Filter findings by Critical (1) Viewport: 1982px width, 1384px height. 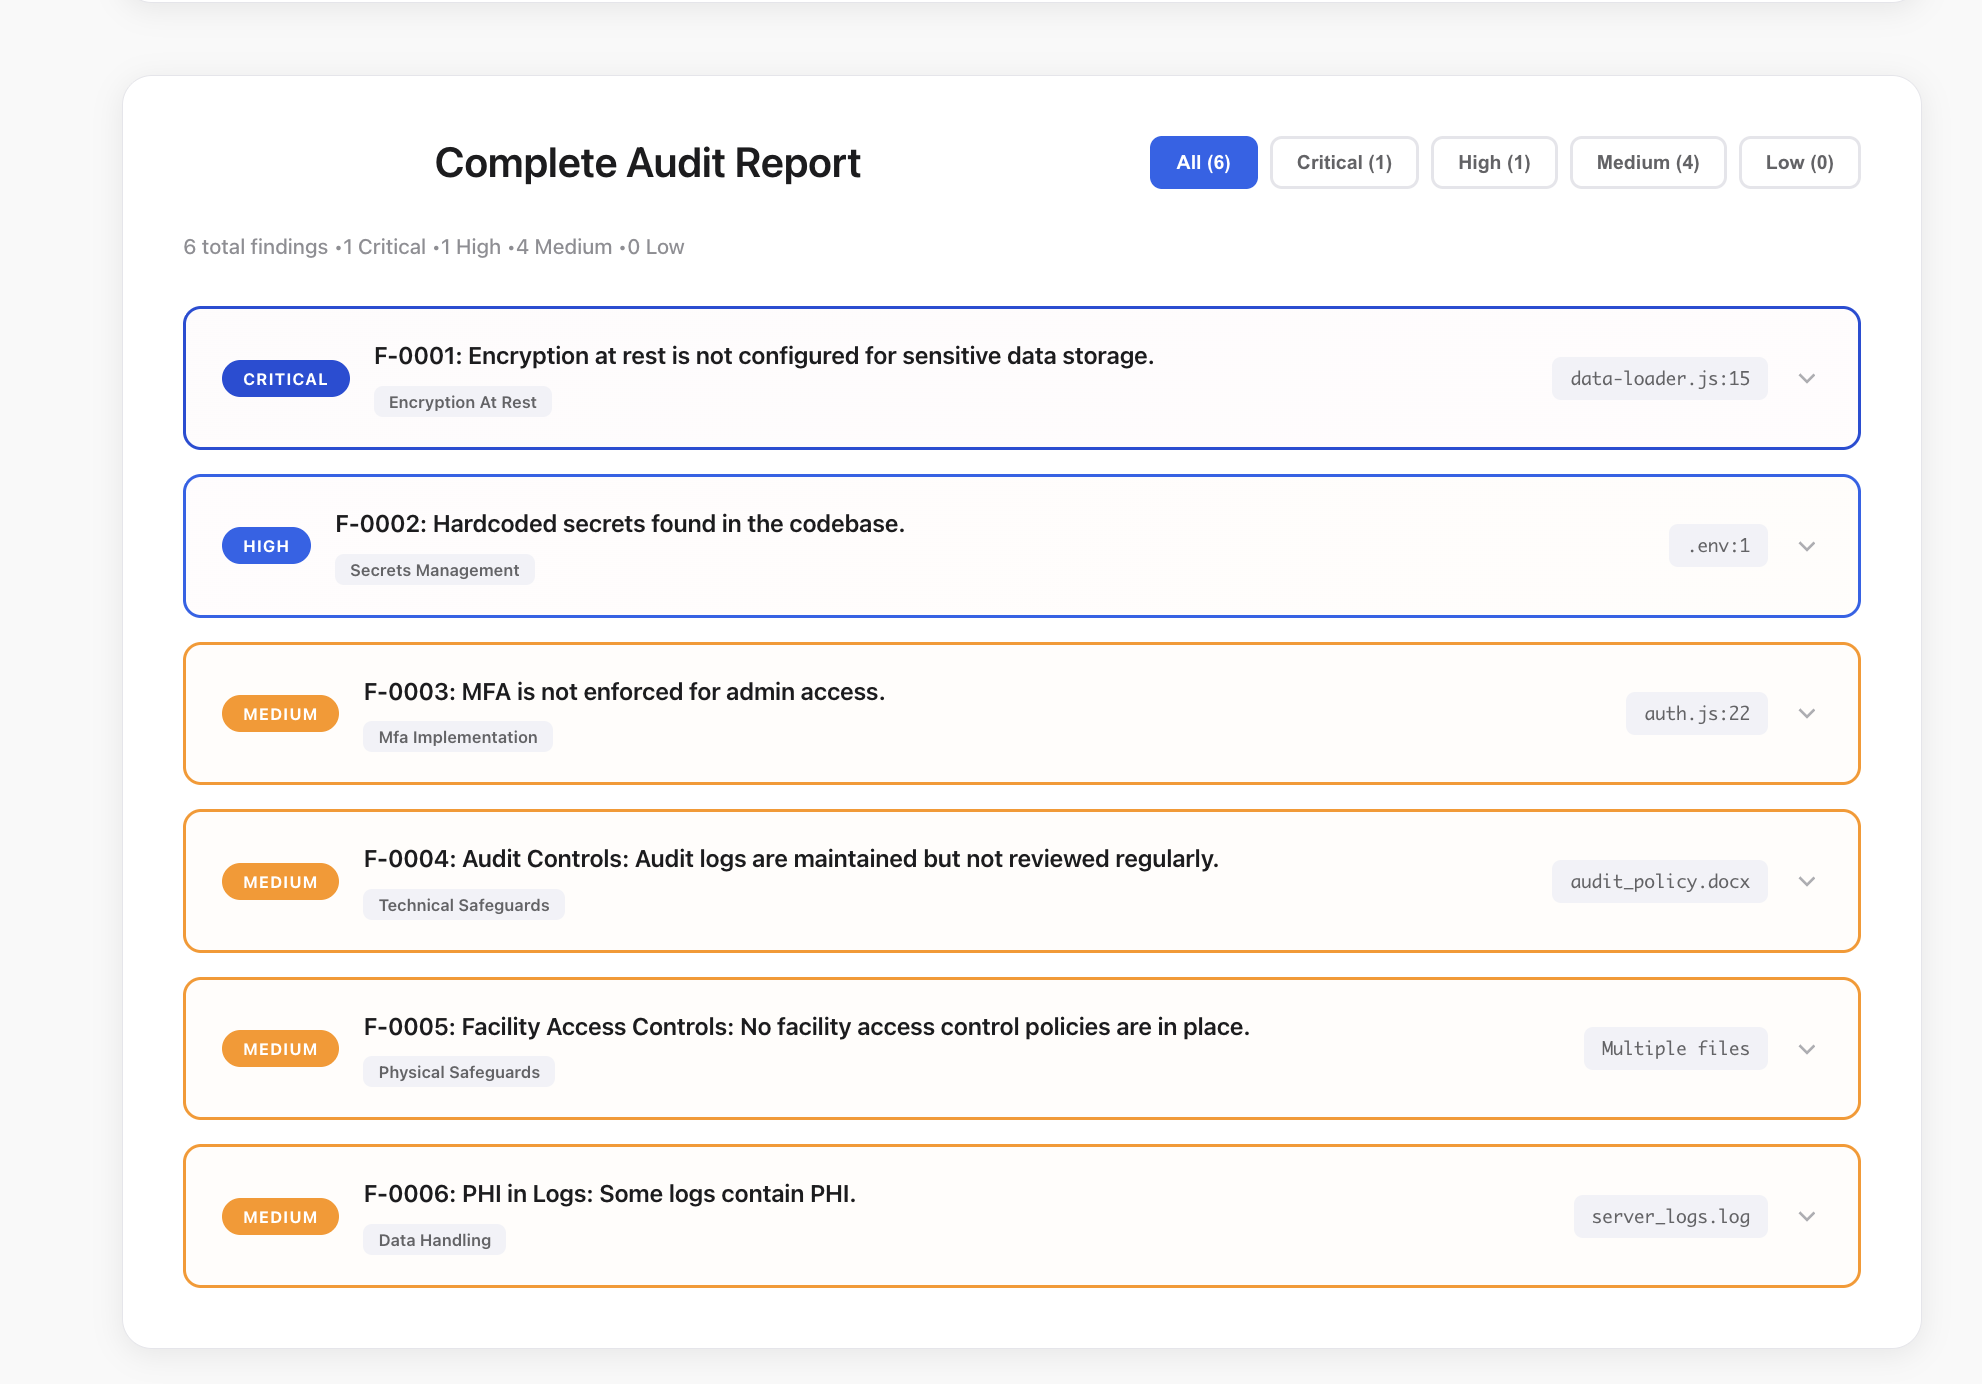[1344, 162]
